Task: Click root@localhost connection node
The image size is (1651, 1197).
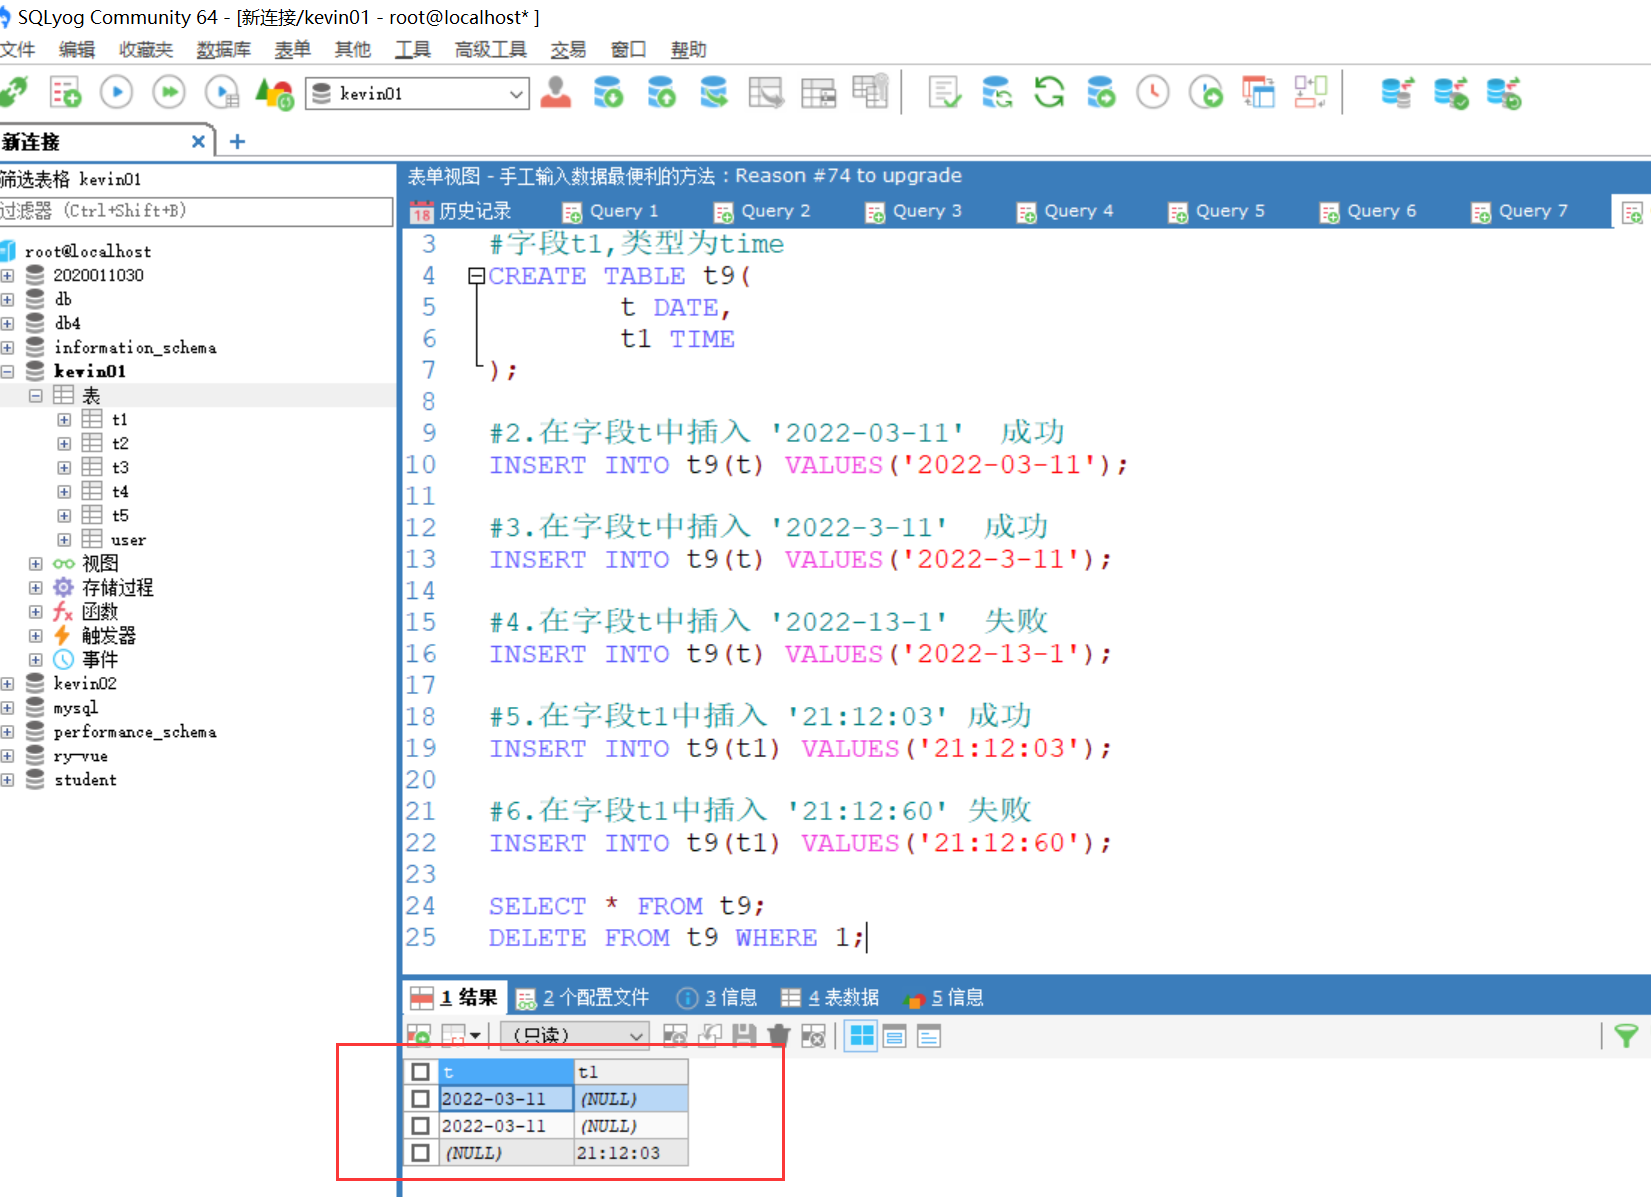Action: [88, 251]
